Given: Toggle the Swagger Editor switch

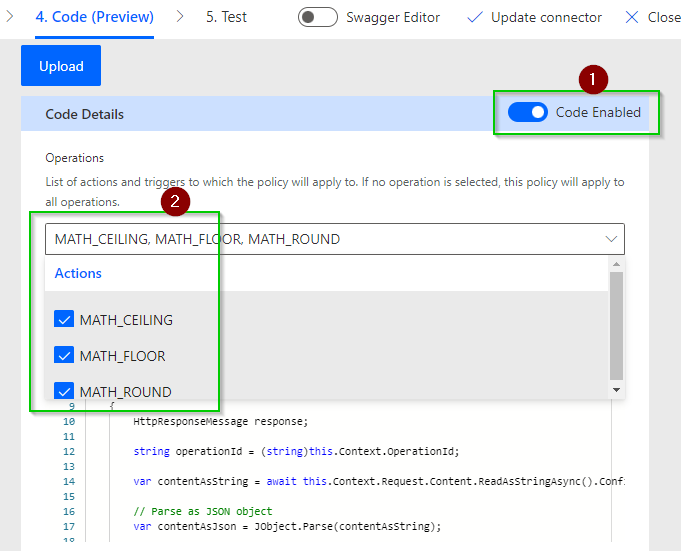Looking at the screenshot, I should pyautogui.click(x=317, y=17).
